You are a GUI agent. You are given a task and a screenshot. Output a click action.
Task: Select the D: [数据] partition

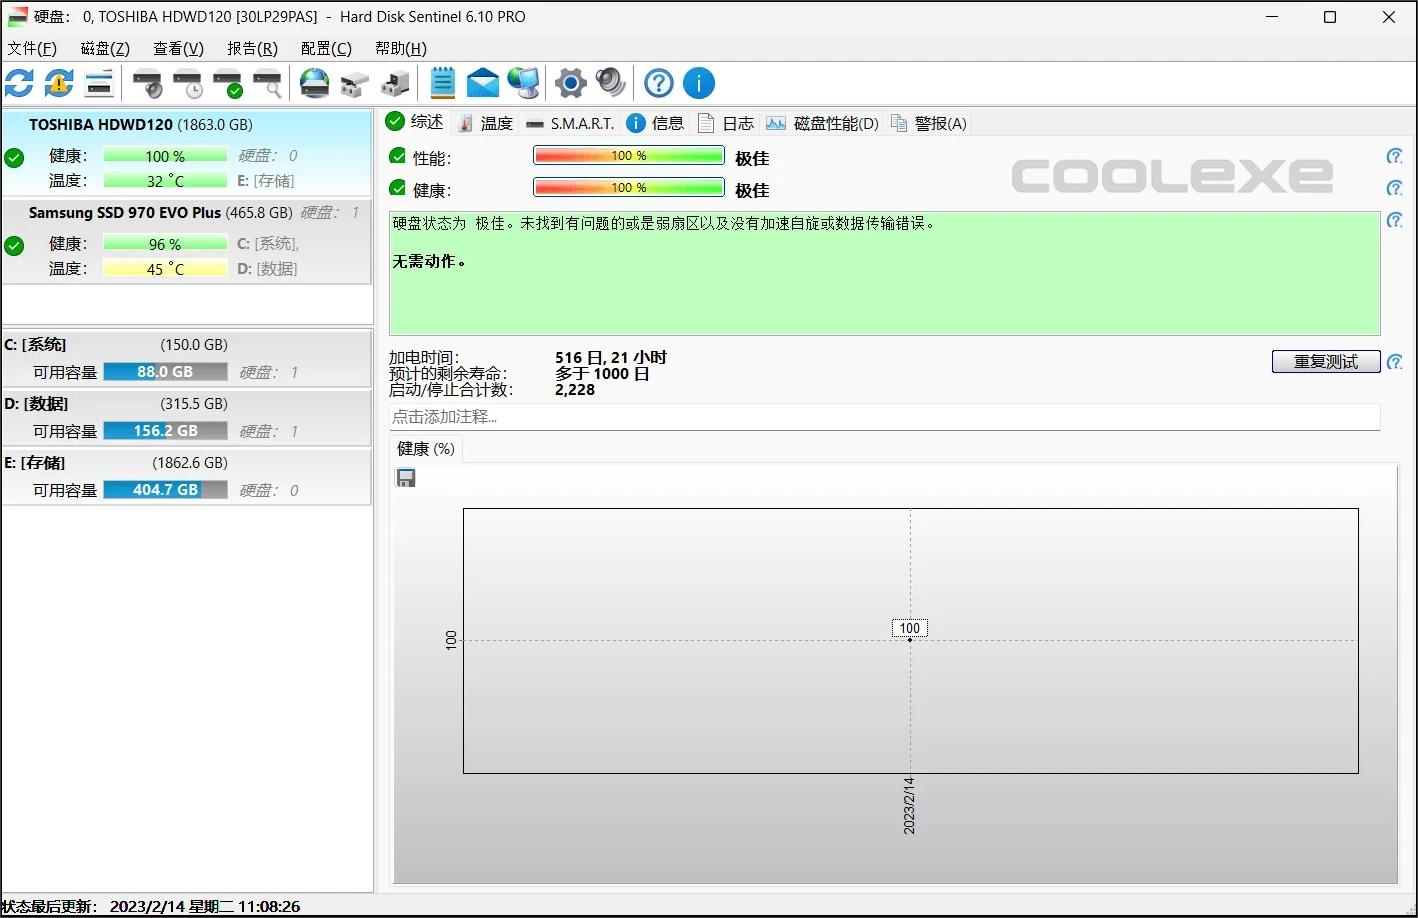point(186,417)
